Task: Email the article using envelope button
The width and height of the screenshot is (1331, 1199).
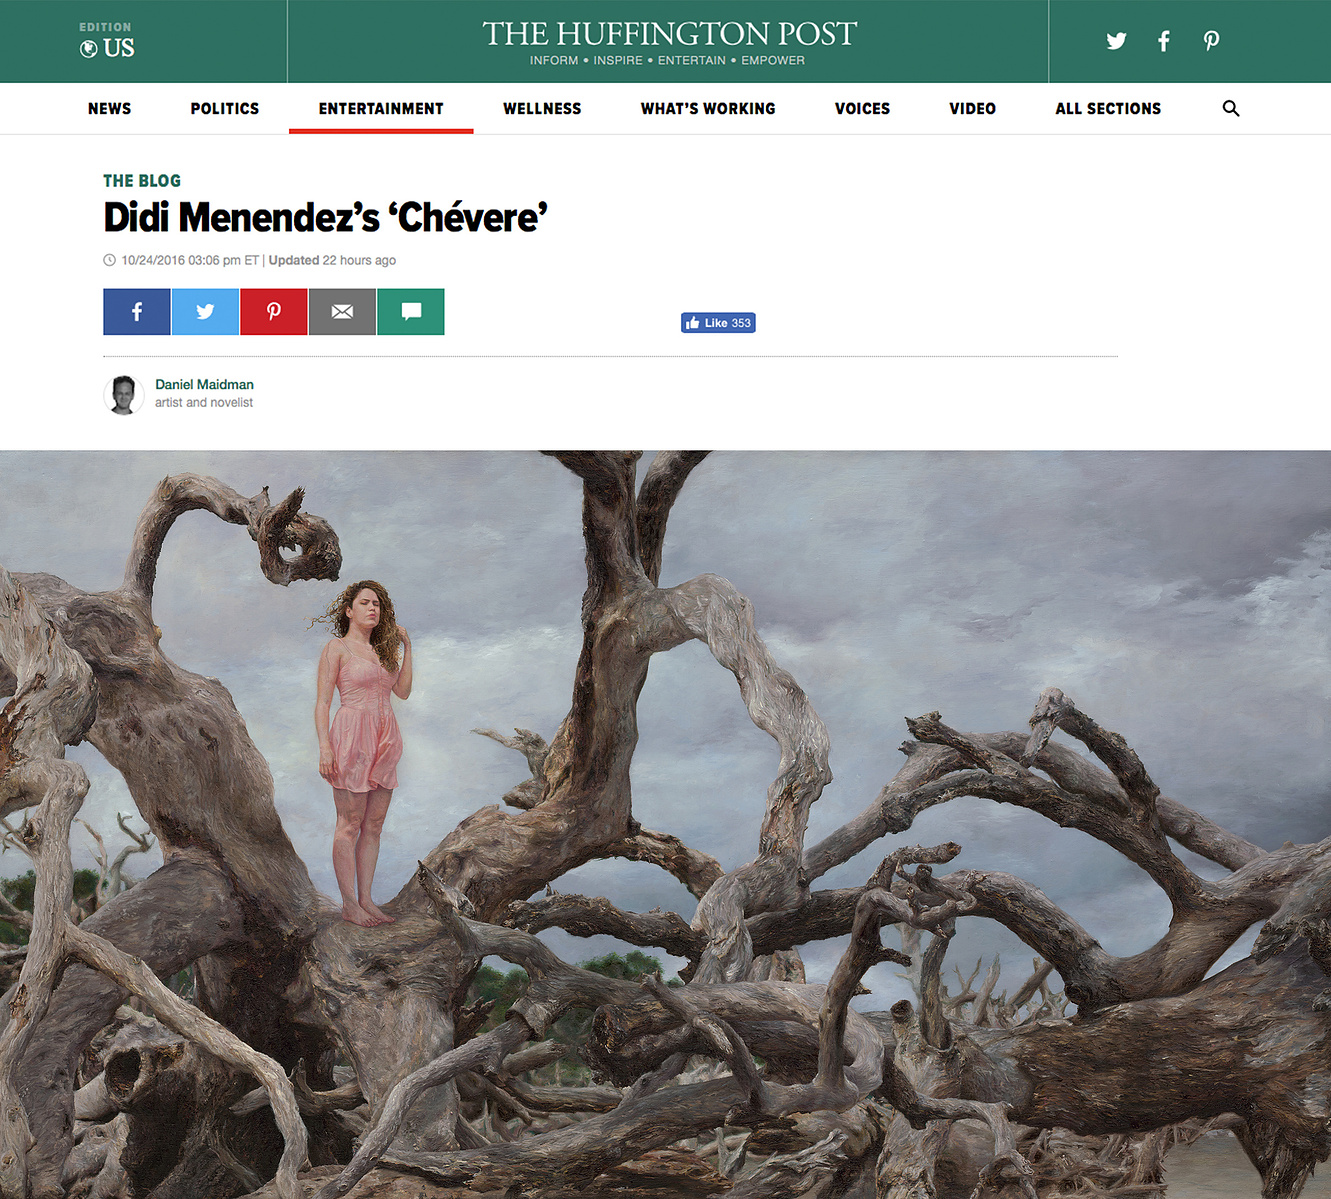Action: tap(342, 312)
